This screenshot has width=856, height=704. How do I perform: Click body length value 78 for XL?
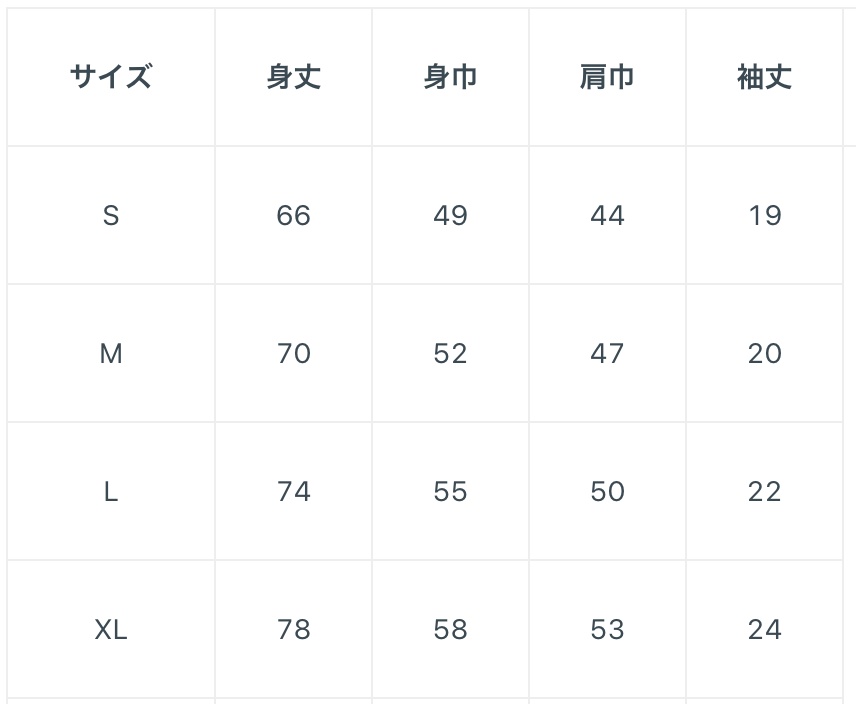(293, 629)
